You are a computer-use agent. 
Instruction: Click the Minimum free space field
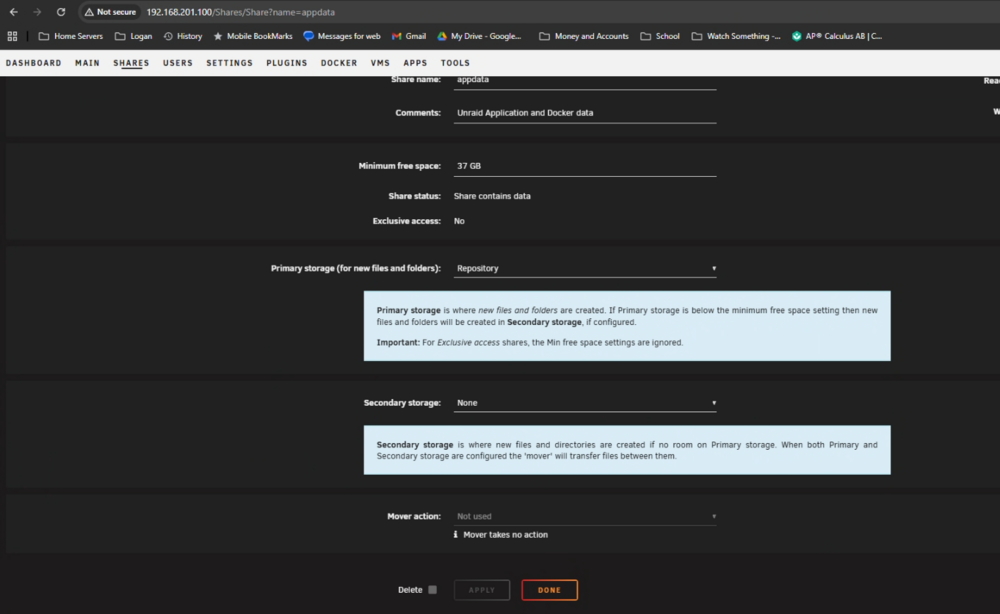pos(585,166)
